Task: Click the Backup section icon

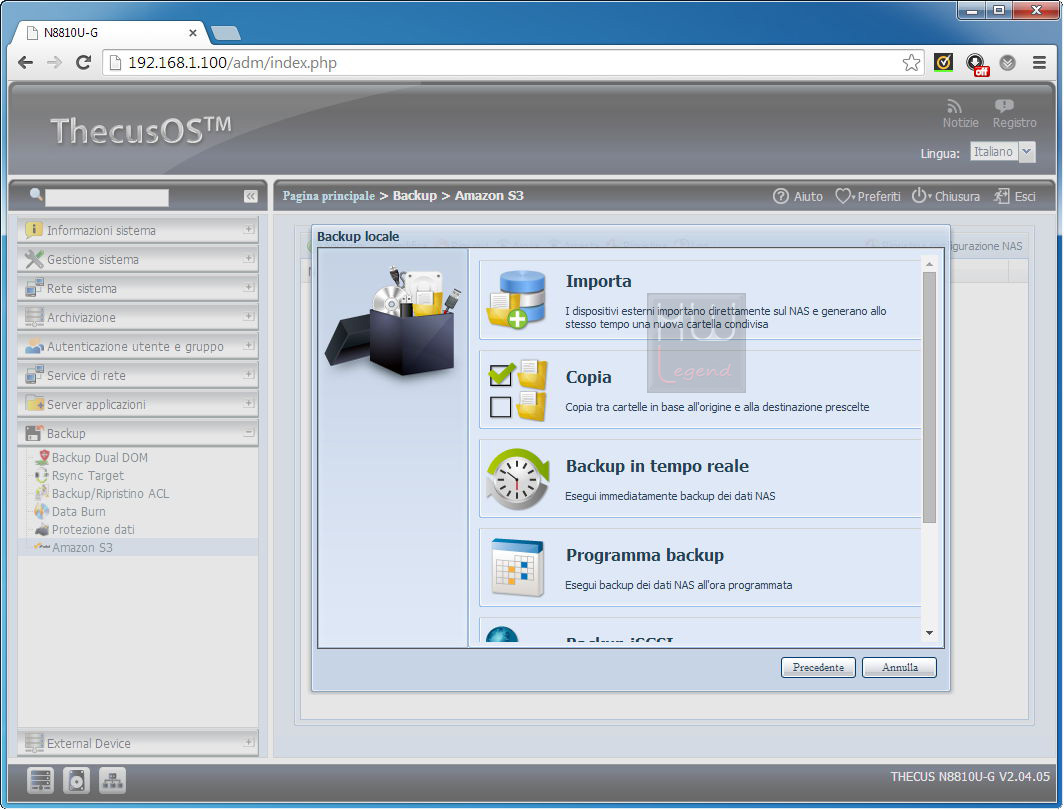Action: [33, 433]
